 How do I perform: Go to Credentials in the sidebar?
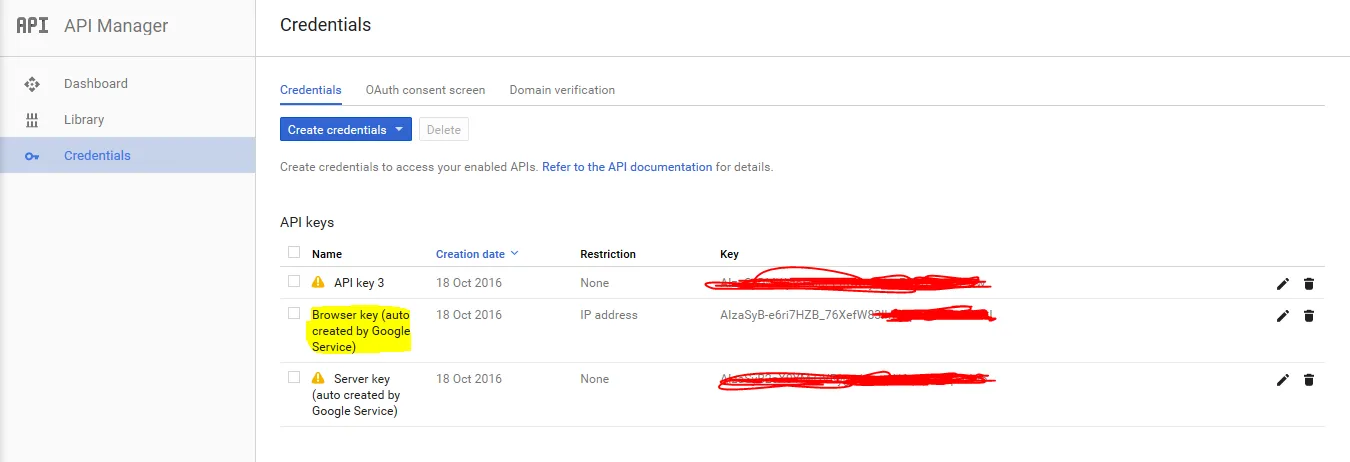coord(97,156)
